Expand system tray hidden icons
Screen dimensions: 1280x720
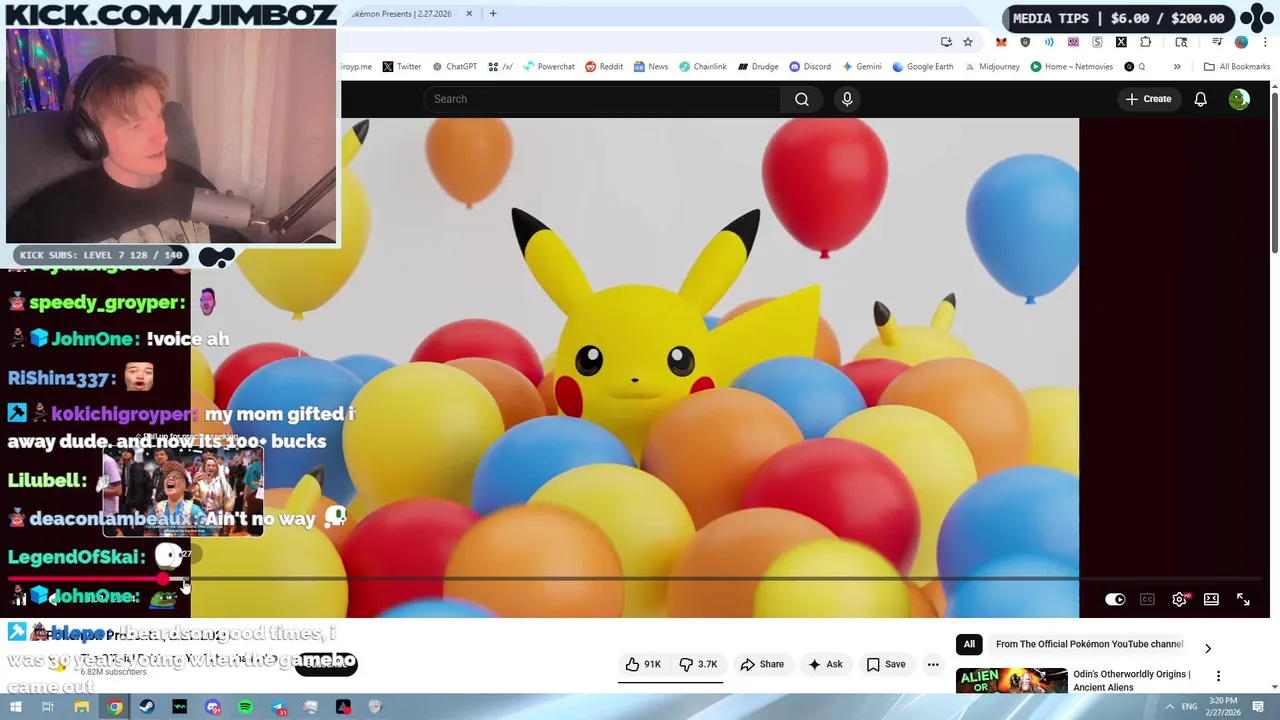1169,707
